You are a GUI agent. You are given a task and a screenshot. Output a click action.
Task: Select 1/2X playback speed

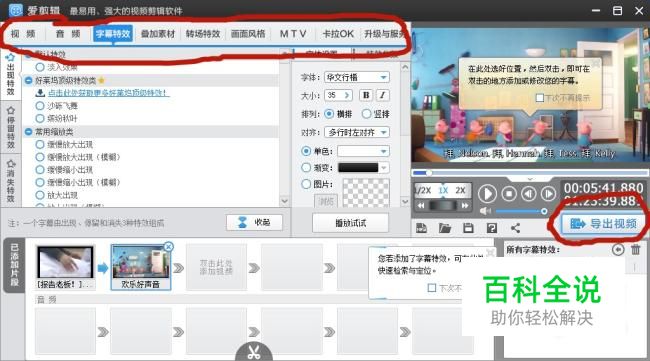[x=423, y=190]
